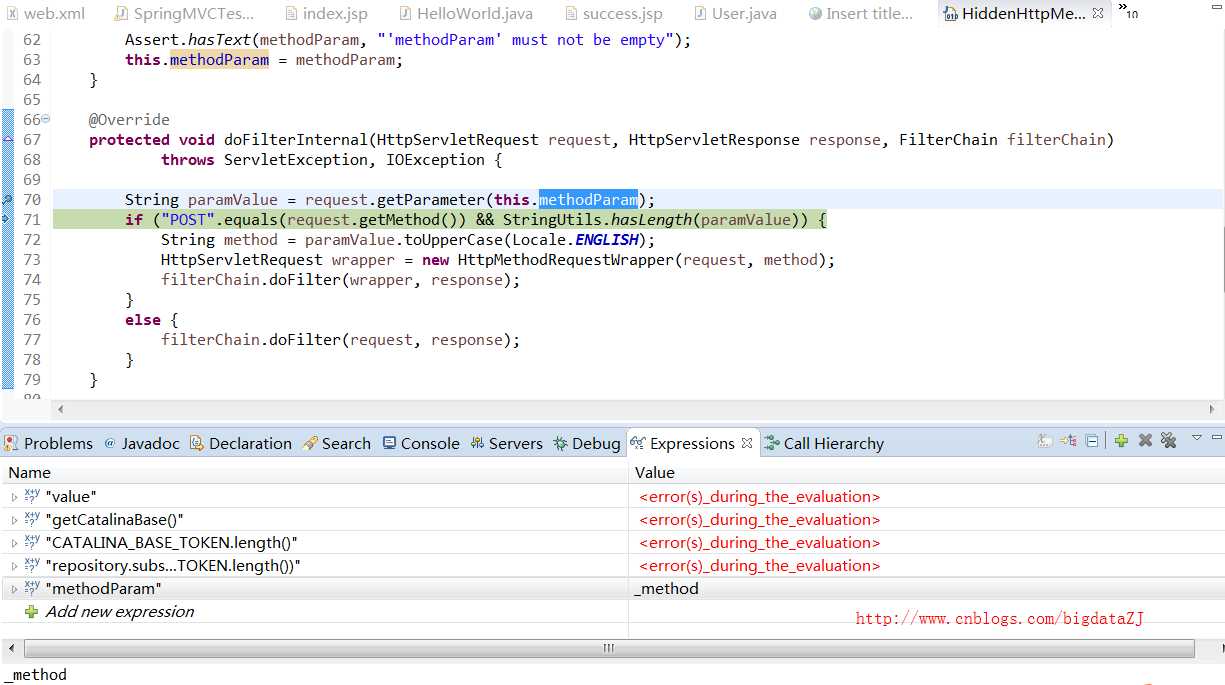Switch to the Problems view tab
The height and width of the screenshot is (685, 1225).
click(x=50, y=443)
